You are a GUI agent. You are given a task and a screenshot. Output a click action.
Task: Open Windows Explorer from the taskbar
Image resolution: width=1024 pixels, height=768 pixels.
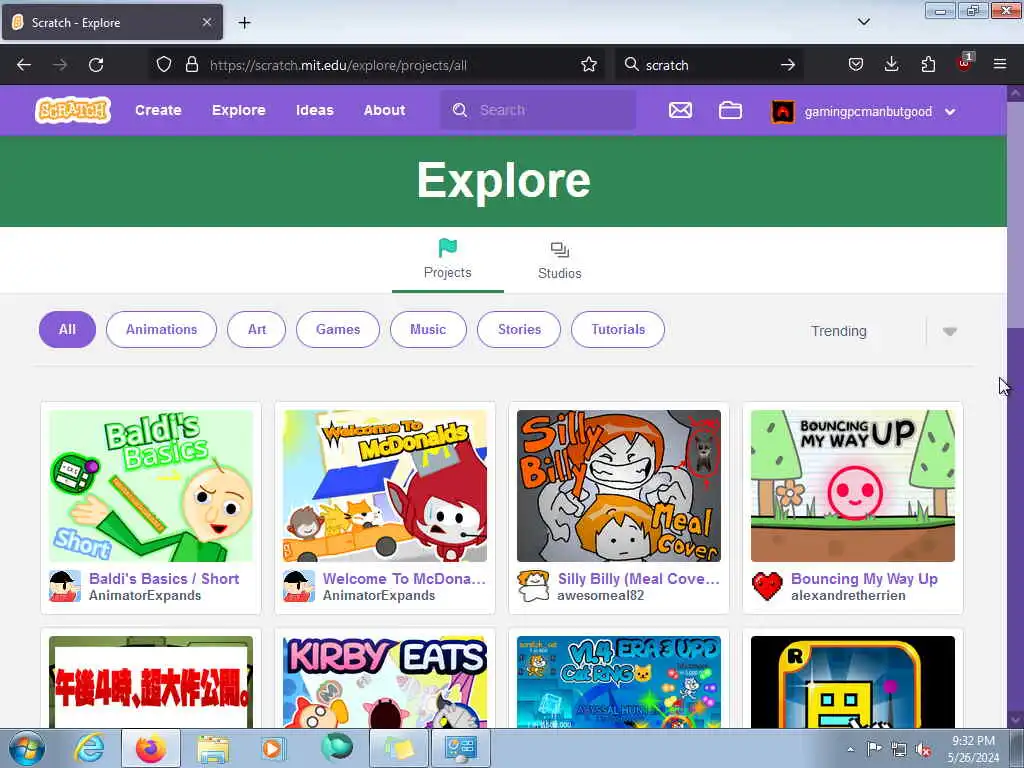[213, 749]
